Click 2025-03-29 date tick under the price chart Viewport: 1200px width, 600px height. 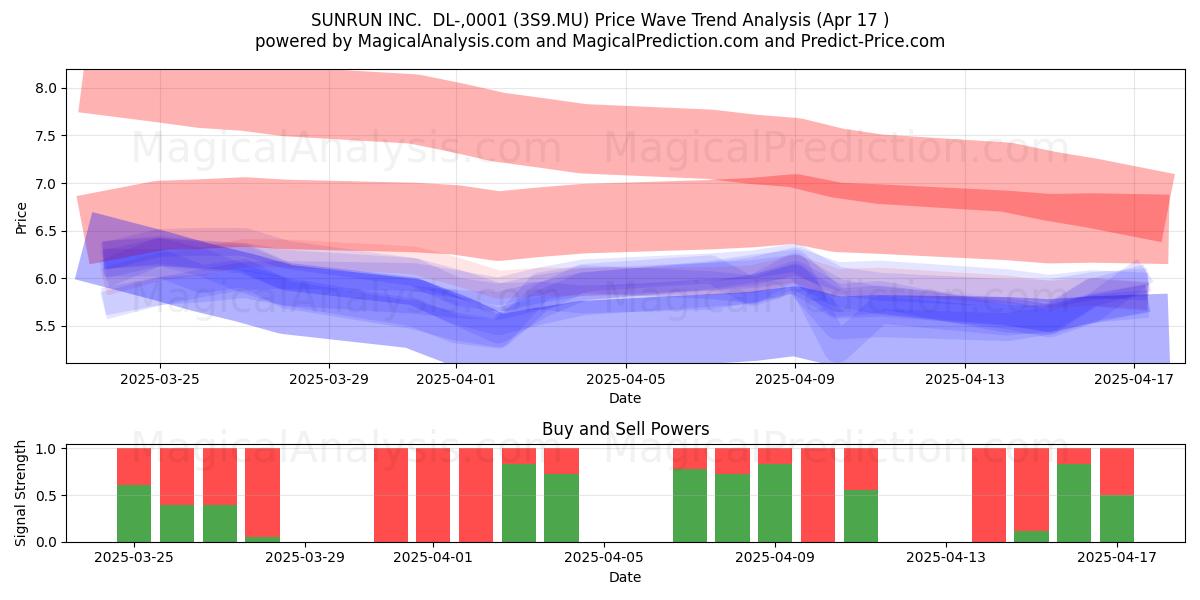tap(330, 380)
